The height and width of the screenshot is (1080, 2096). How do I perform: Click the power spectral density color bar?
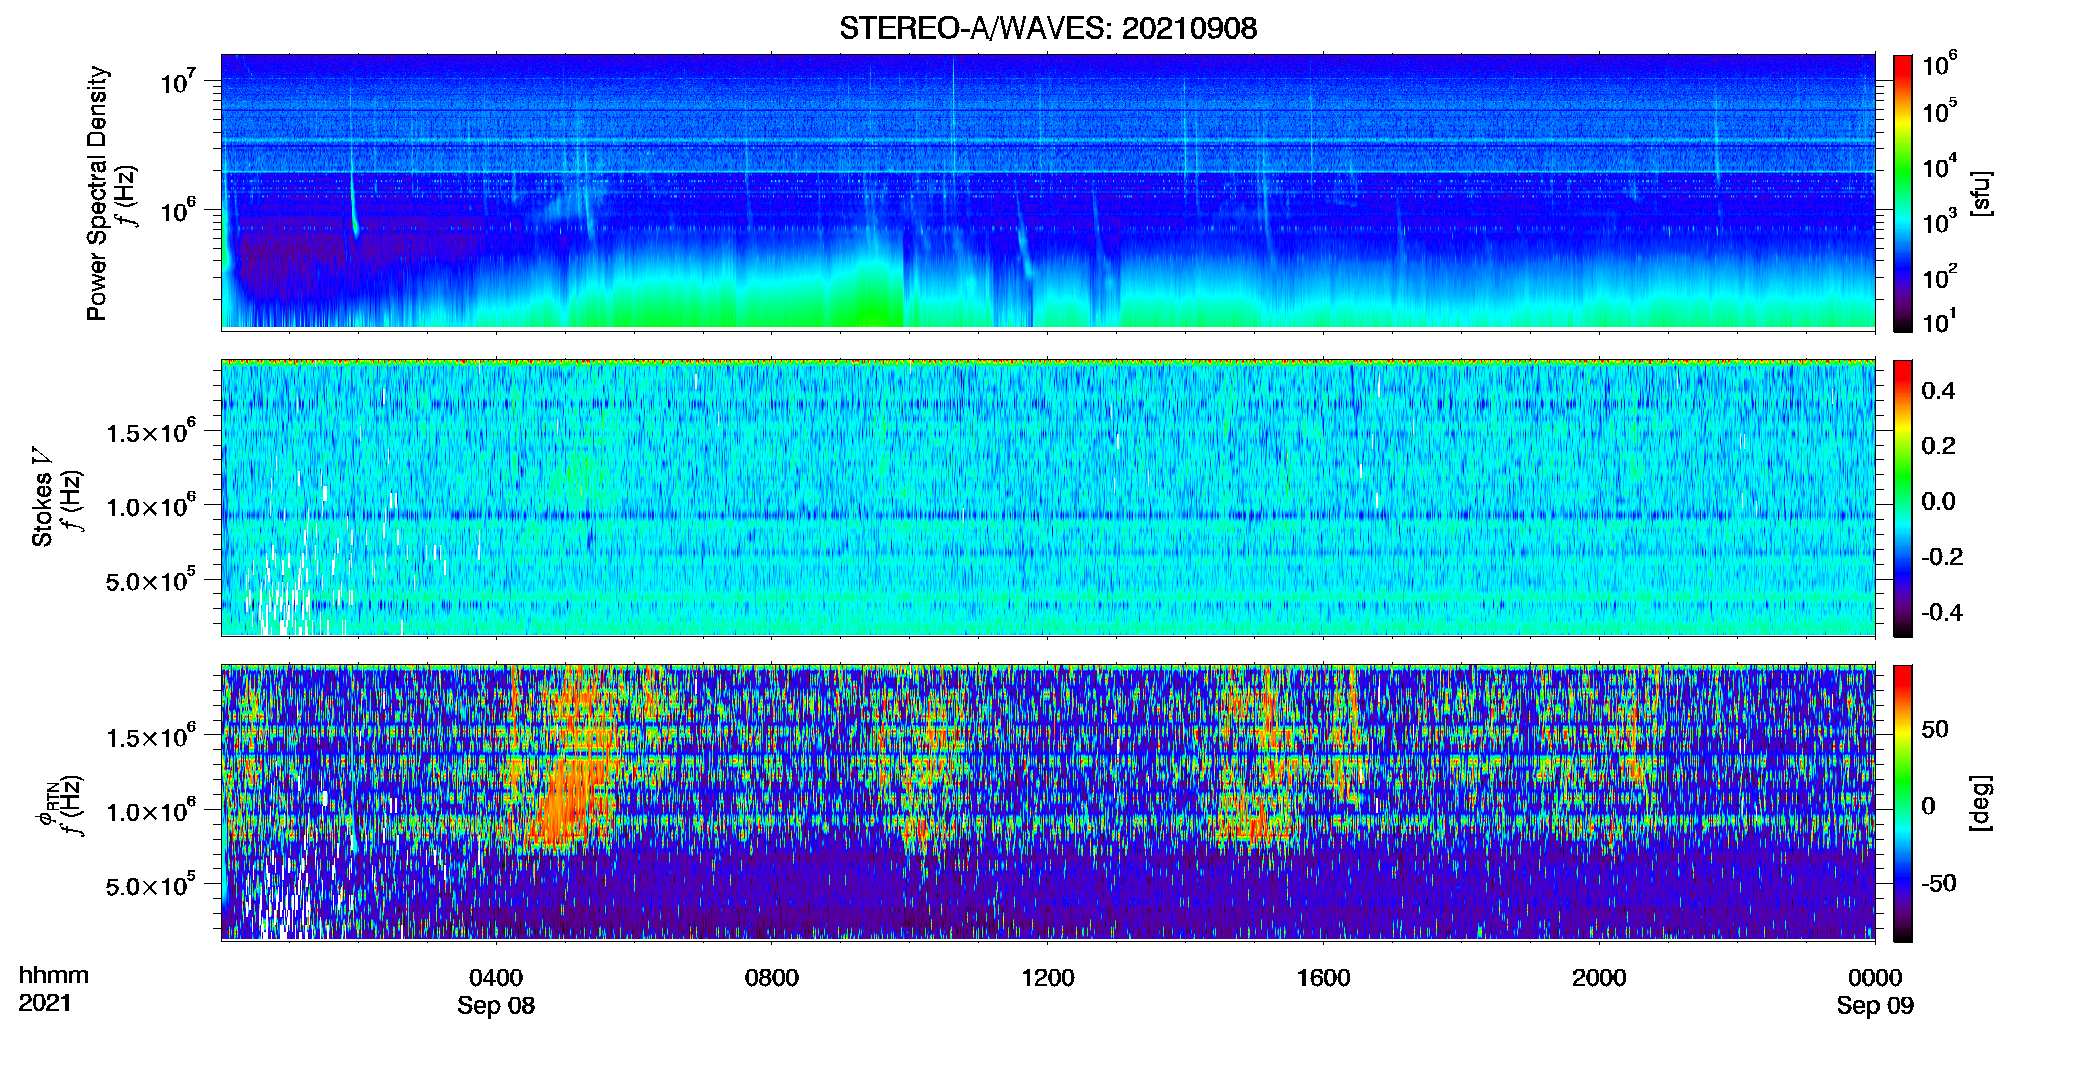pos(1903,193)
